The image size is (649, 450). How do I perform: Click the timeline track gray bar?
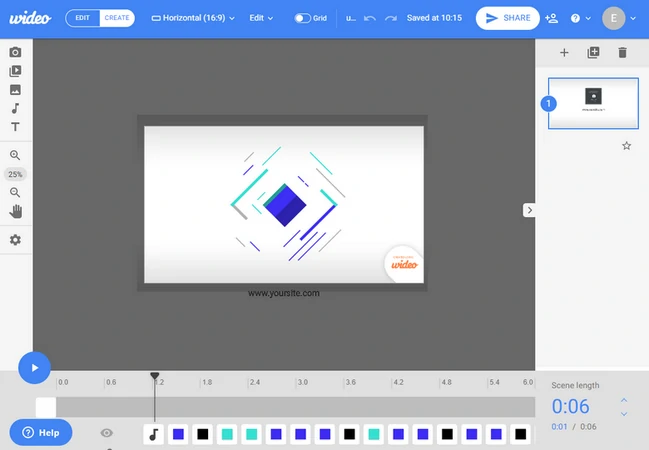(296, 407)
